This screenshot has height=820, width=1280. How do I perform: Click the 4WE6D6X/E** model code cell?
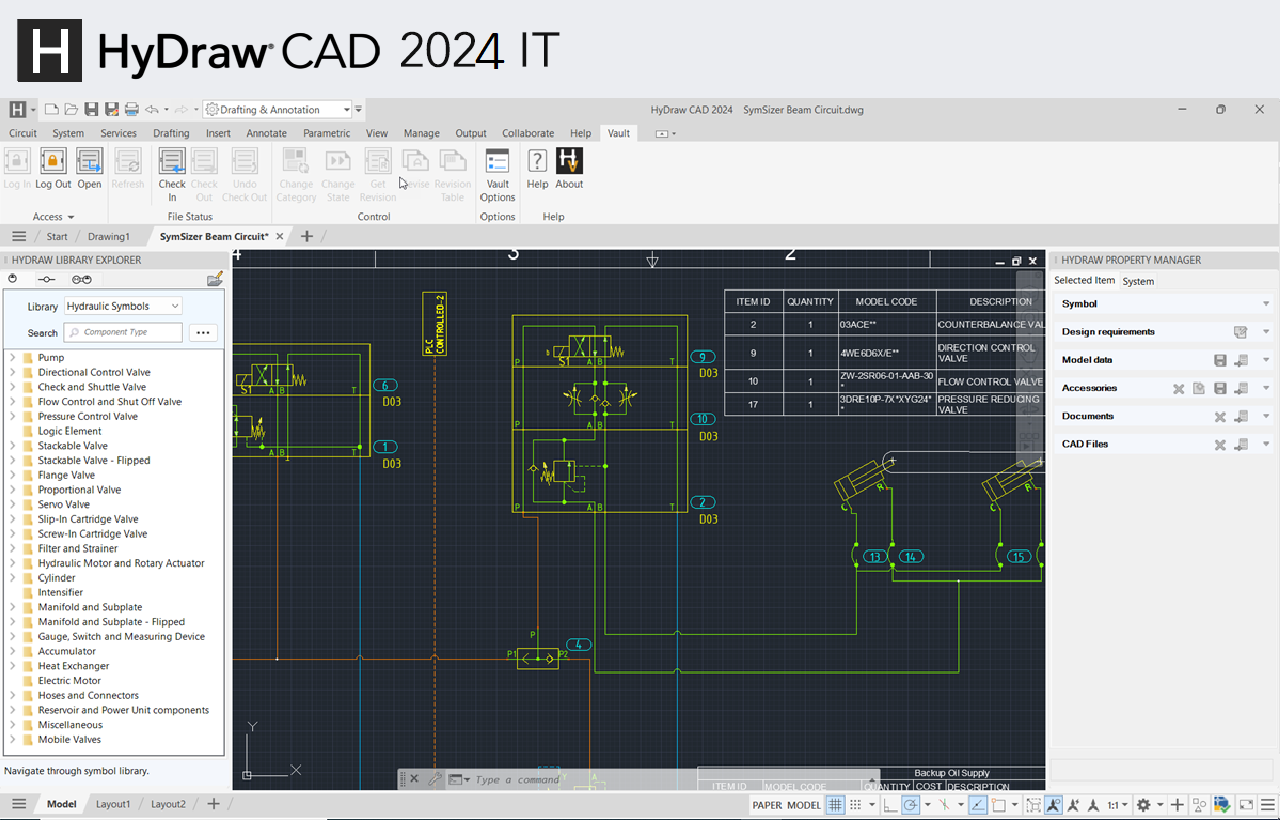[x=886, y=353]
